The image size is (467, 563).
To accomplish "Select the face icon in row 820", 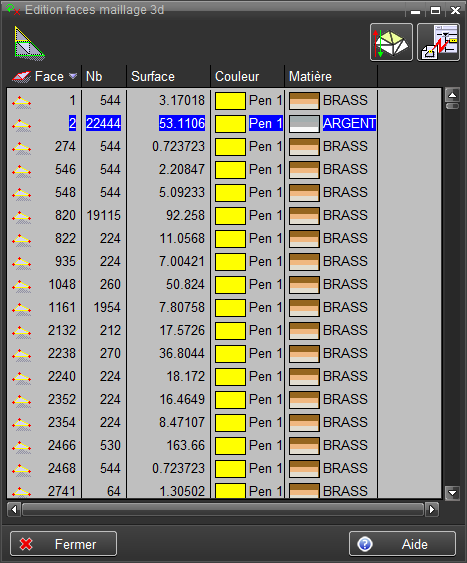I will 22,216.
